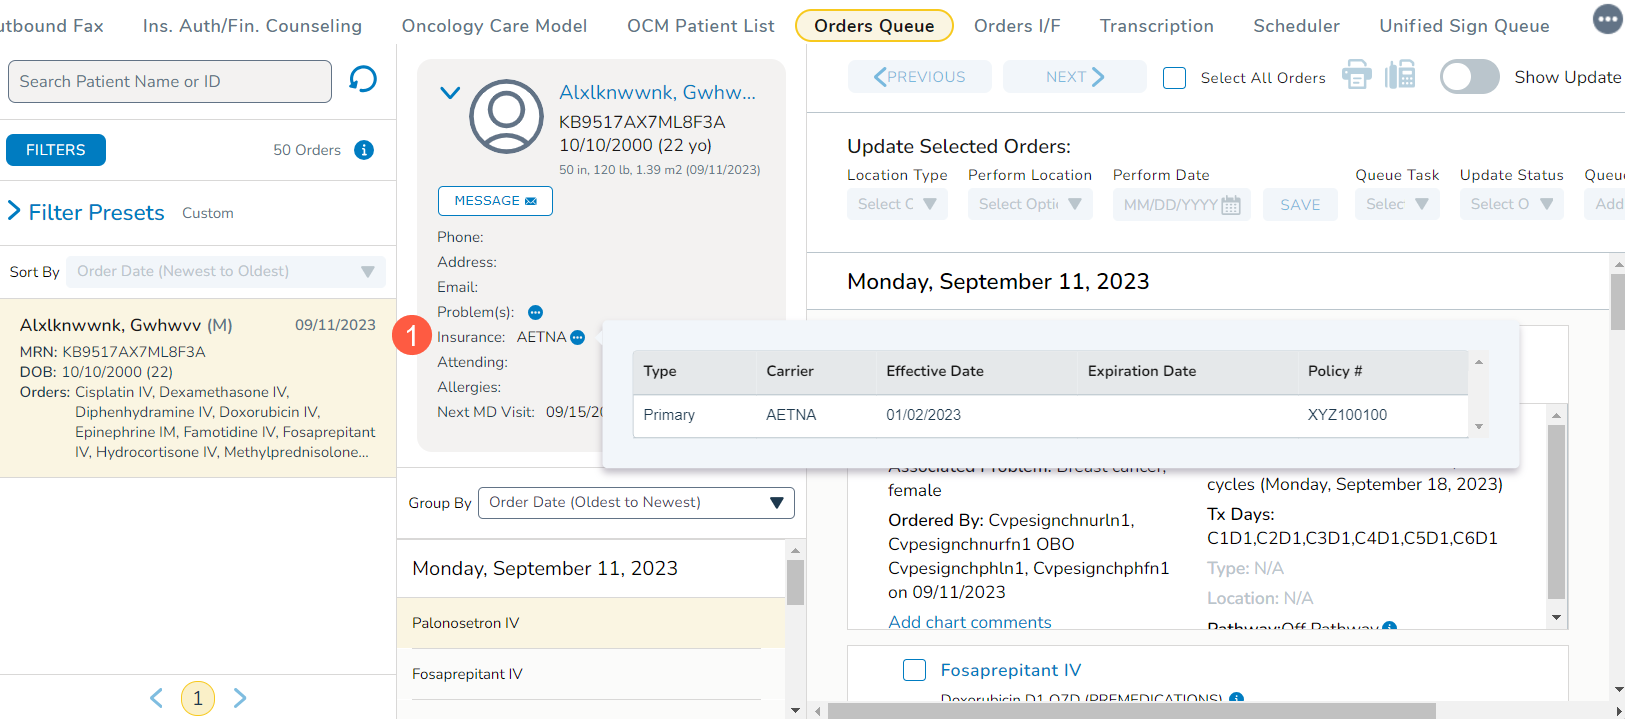Image resolution: width=1625 pixels, height=719 pixels.
Task: Click the Add chart comments link
Action: click(969, 622)
